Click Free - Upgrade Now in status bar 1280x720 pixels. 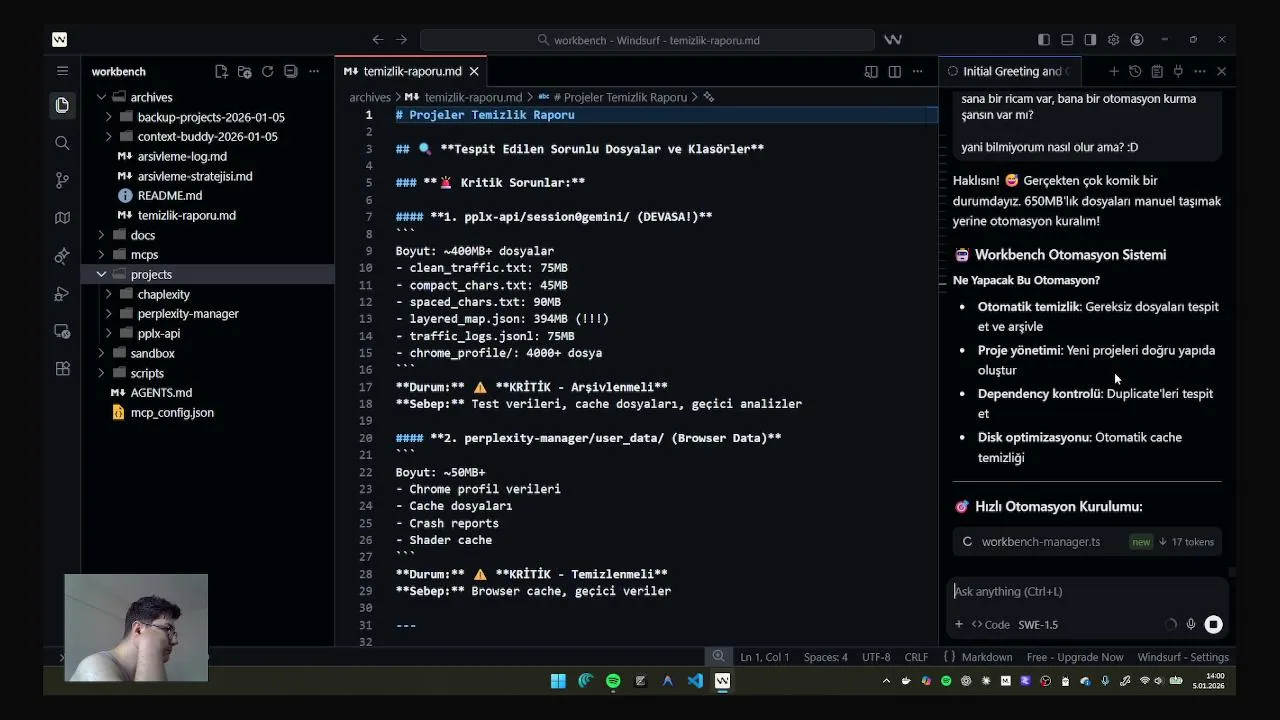click(x=1075, y=657)
